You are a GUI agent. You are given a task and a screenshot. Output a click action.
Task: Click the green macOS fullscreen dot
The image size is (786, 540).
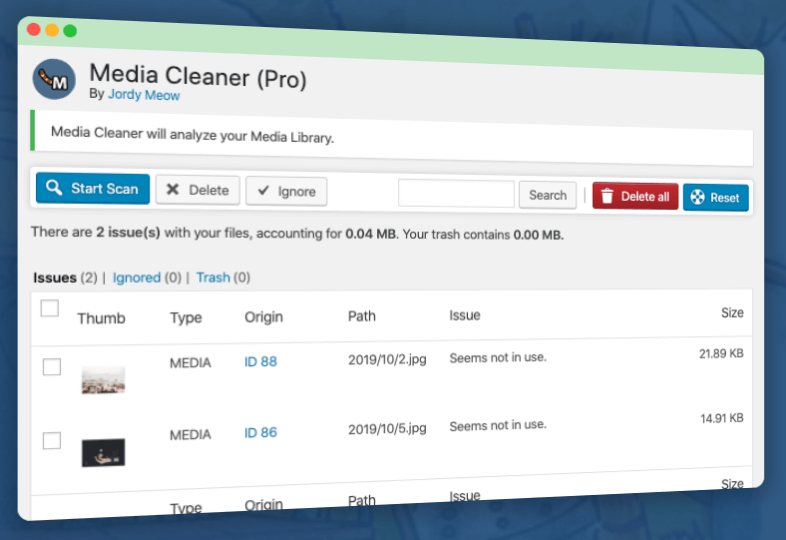[x=70, y=30]
